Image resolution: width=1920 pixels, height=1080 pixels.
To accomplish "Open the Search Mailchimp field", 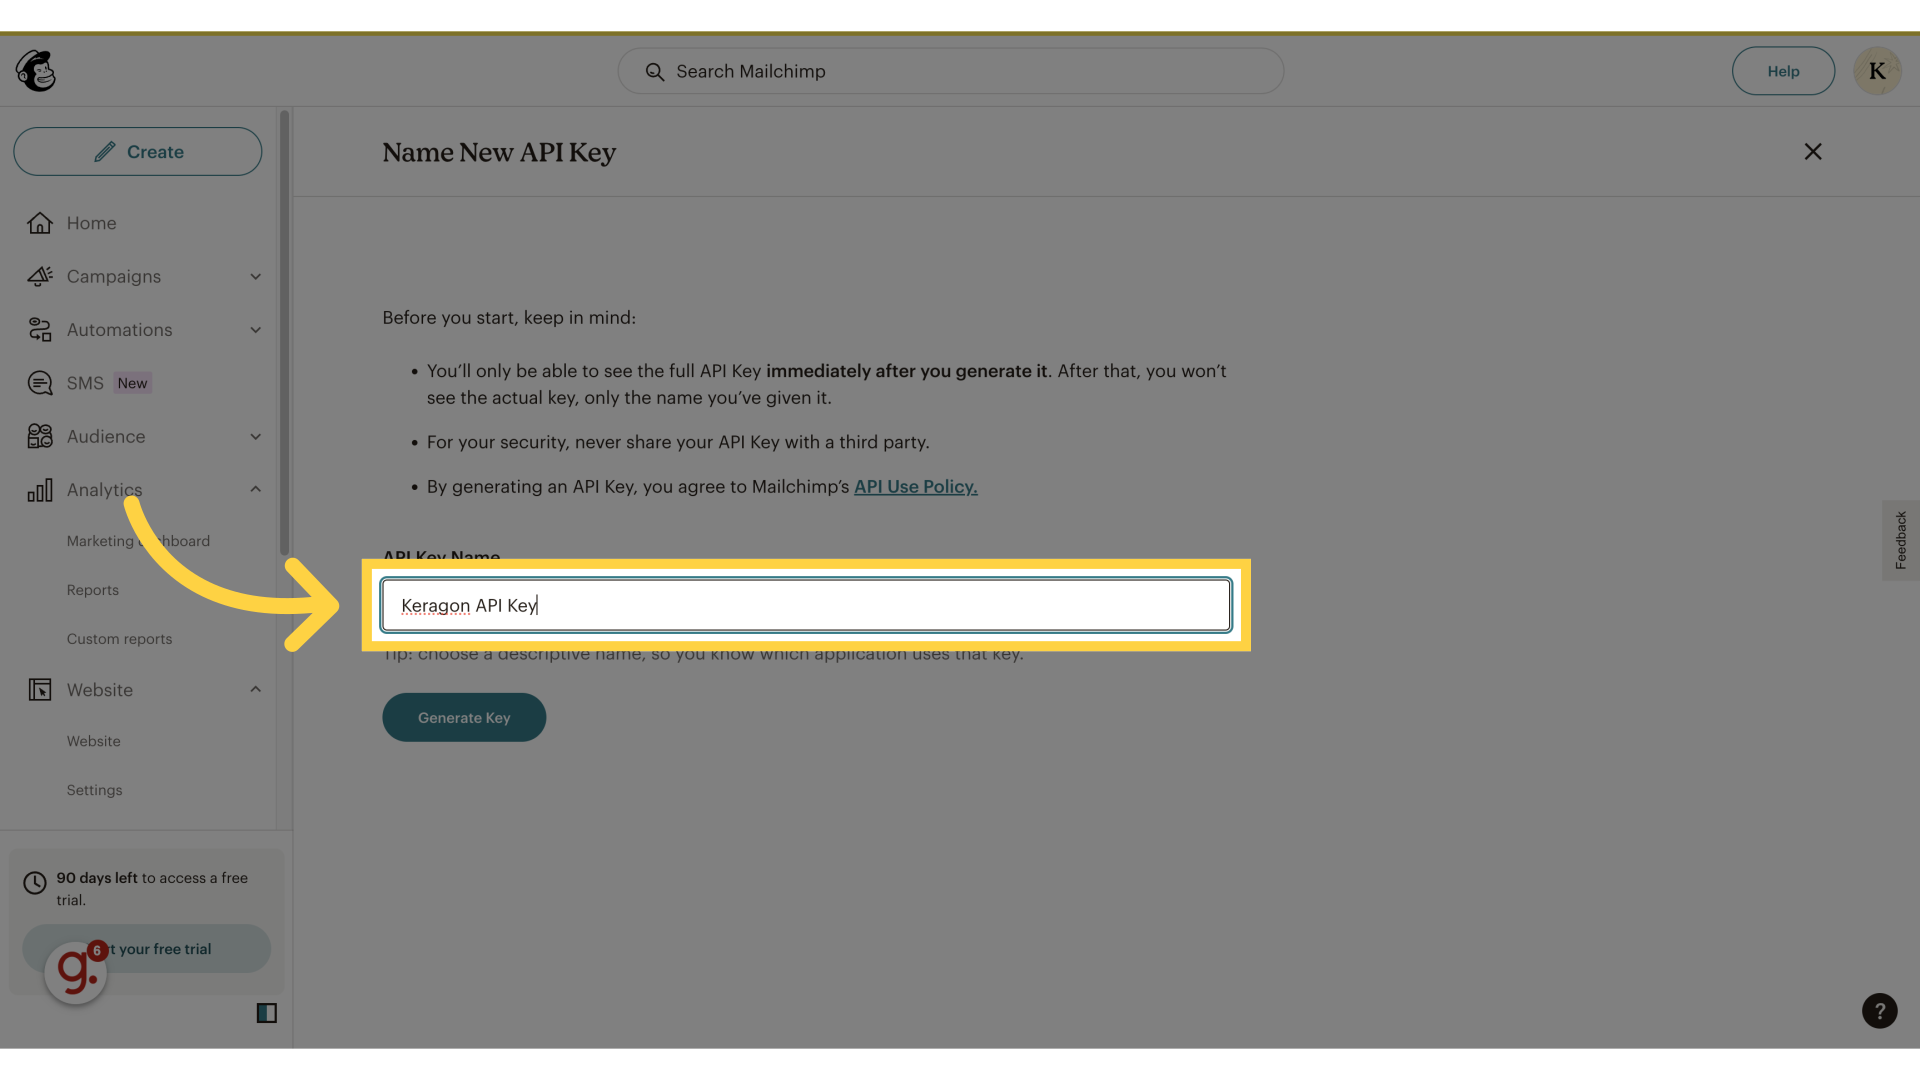I will coord(950,71).
